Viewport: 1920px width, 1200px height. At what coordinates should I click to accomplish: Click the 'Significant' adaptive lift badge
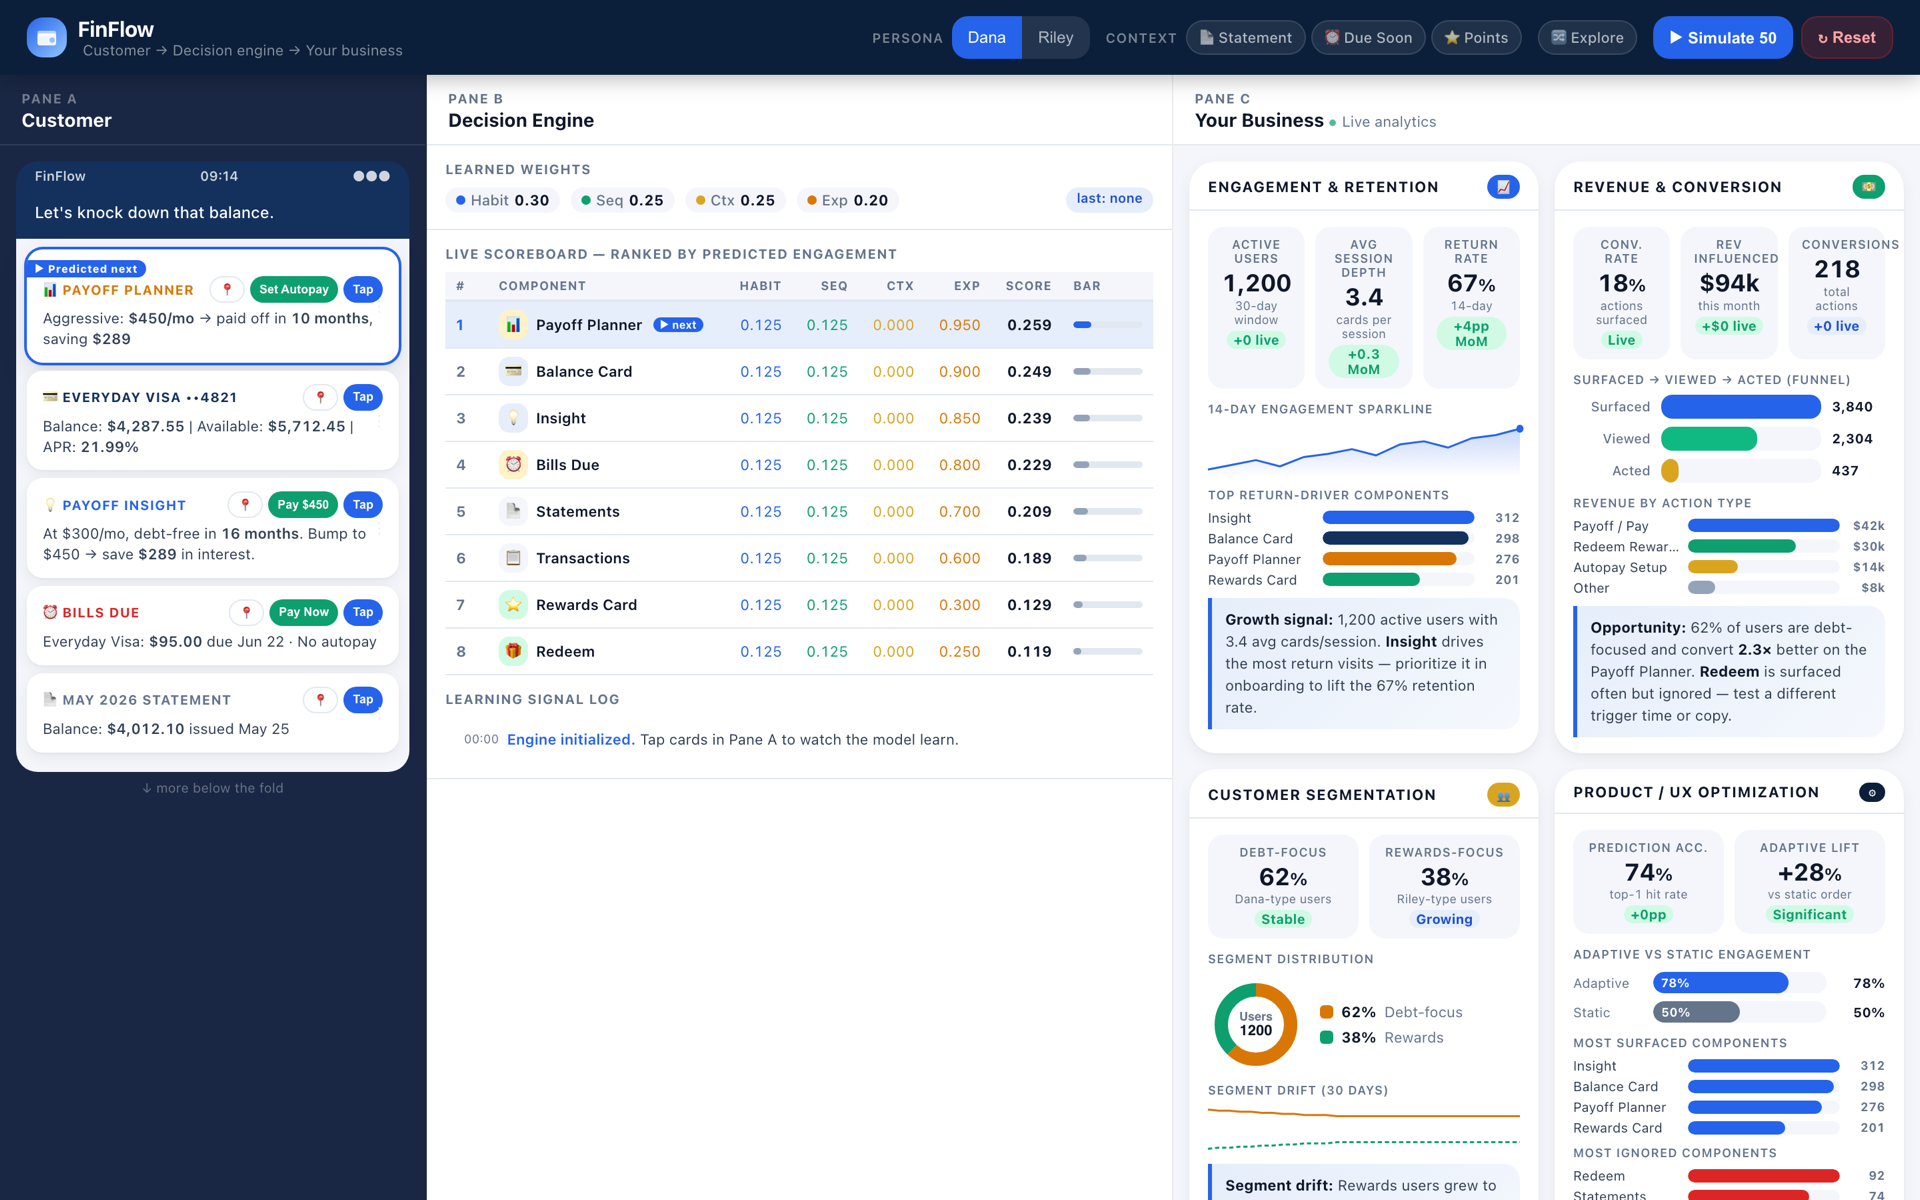[x=1809, y=915]
